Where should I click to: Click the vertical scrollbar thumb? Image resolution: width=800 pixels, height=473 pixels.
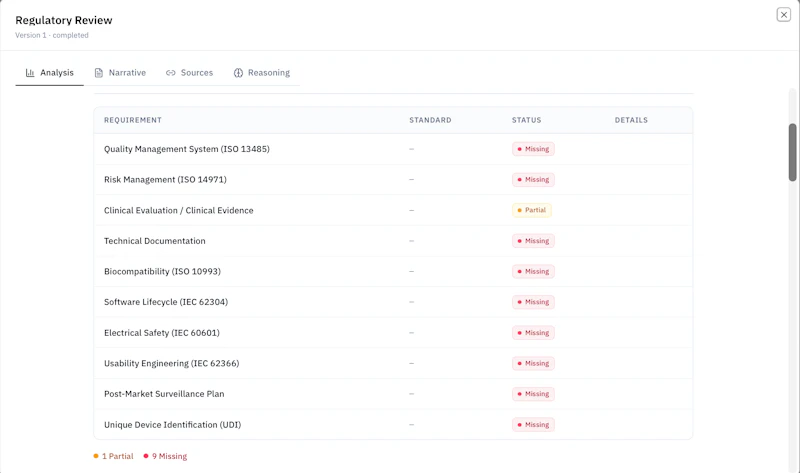pyautogui.click(x=792, y=152)
